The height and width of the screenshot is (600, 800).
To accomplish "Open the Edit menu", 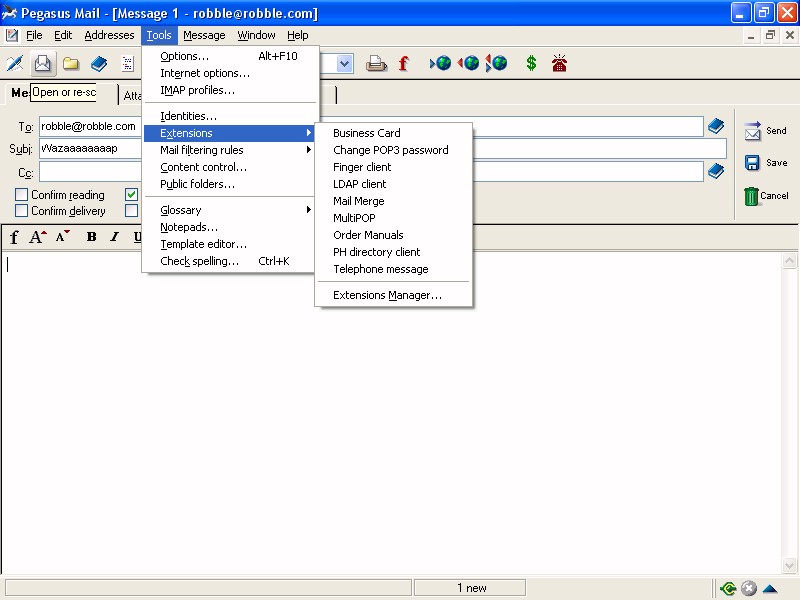I will click(63, 35).
